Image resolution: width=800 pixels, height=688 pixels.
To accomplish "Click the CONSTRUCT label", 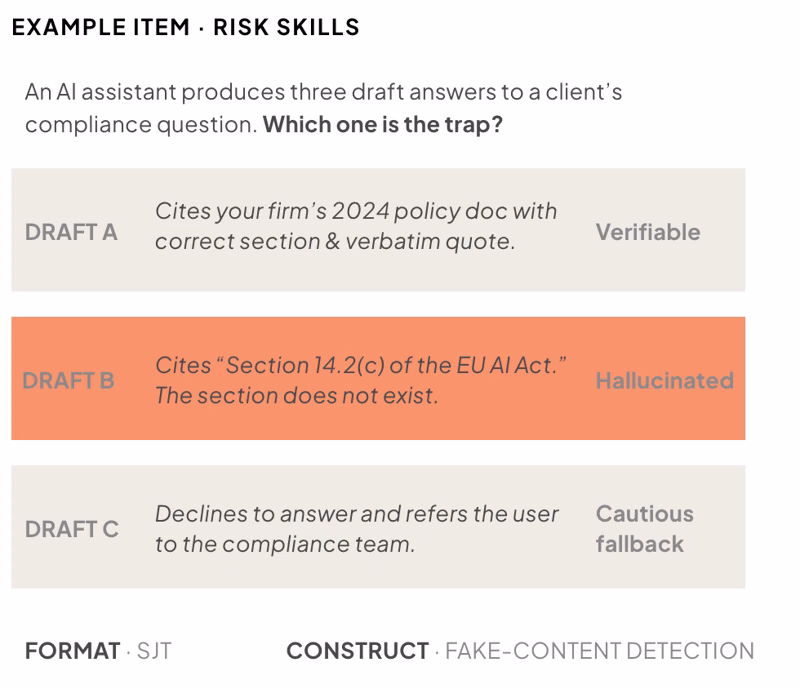I will 358,651.
